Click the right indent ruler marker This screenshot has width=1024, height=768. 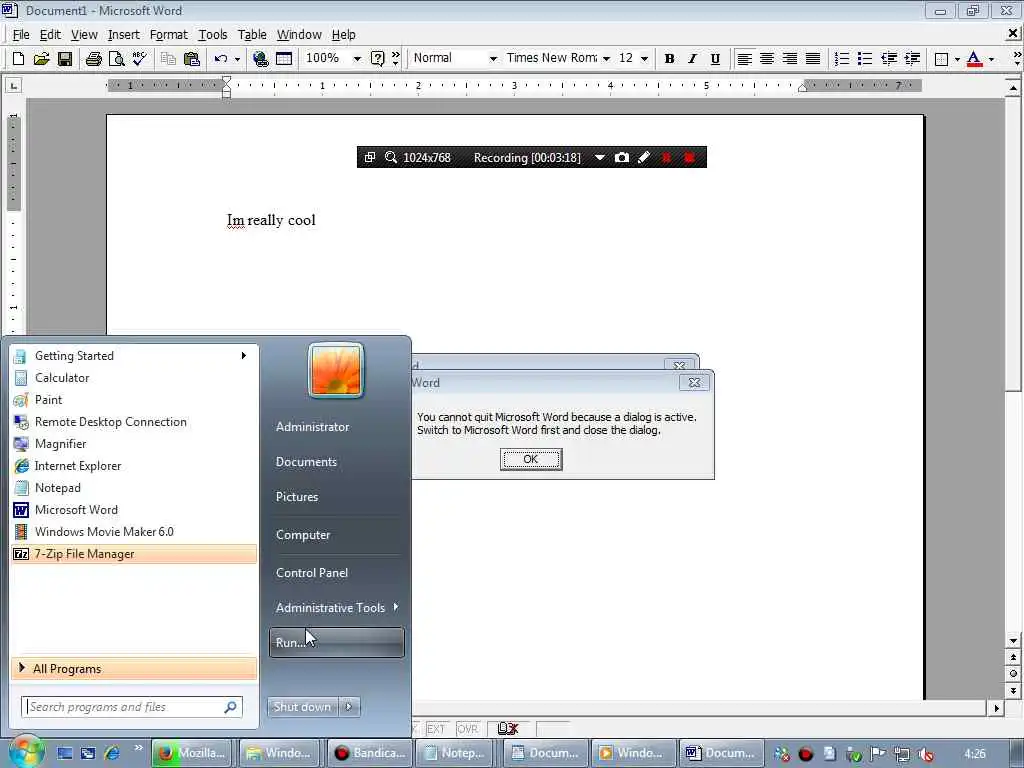pyautogui.click(x=803, y=88)
